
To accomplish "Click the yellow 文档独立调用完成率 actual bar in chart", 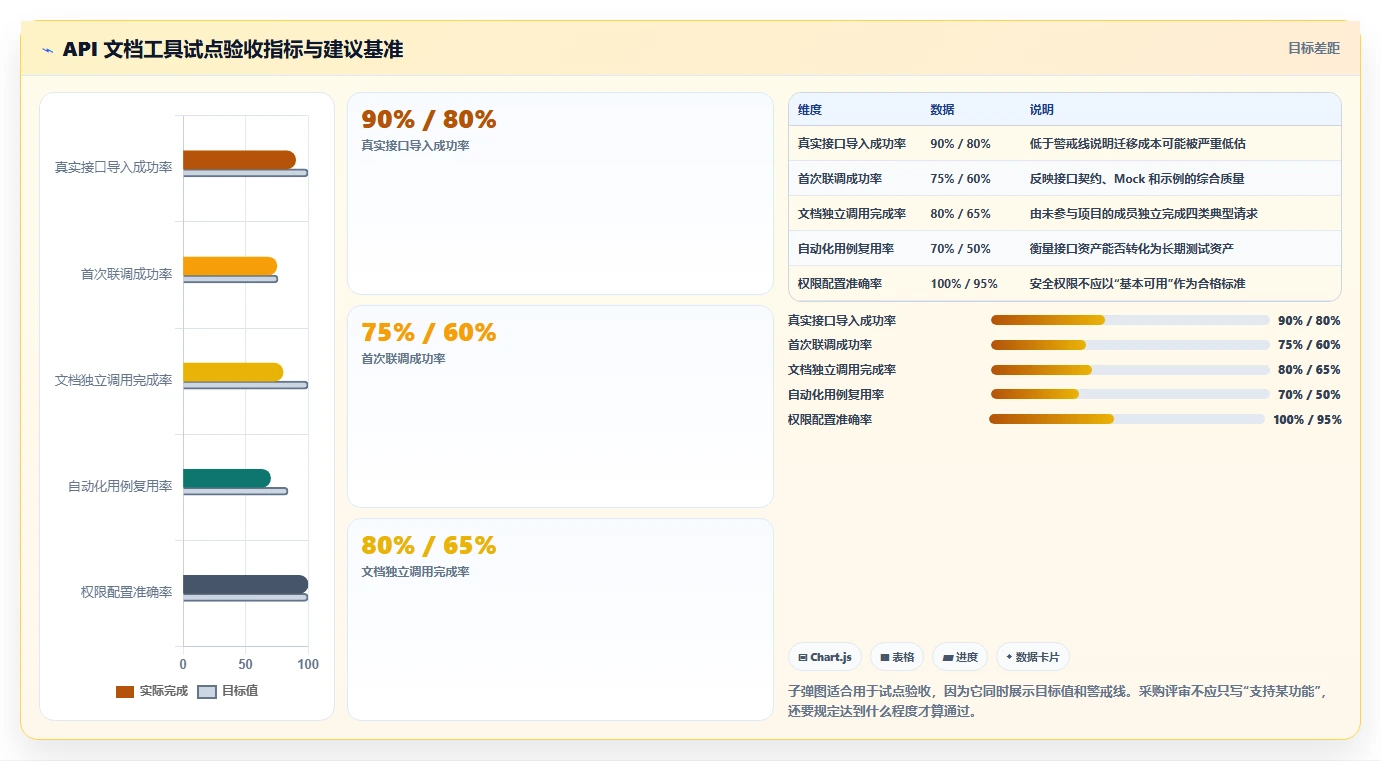I will [233, 372].
